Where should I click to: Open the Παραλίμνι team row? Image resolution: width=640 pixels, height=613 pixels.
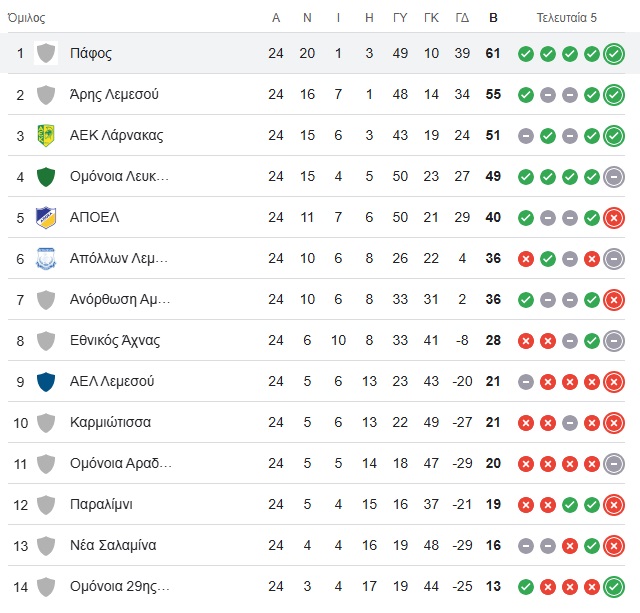tap(316, 504)
